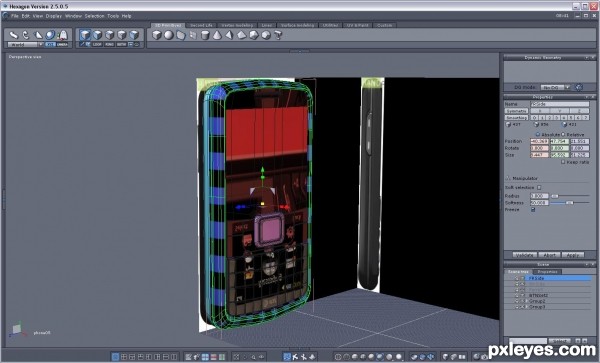Create a Grid plane primitive
Image resolution: width=600 pixels, height=363 pixels.
193,35
